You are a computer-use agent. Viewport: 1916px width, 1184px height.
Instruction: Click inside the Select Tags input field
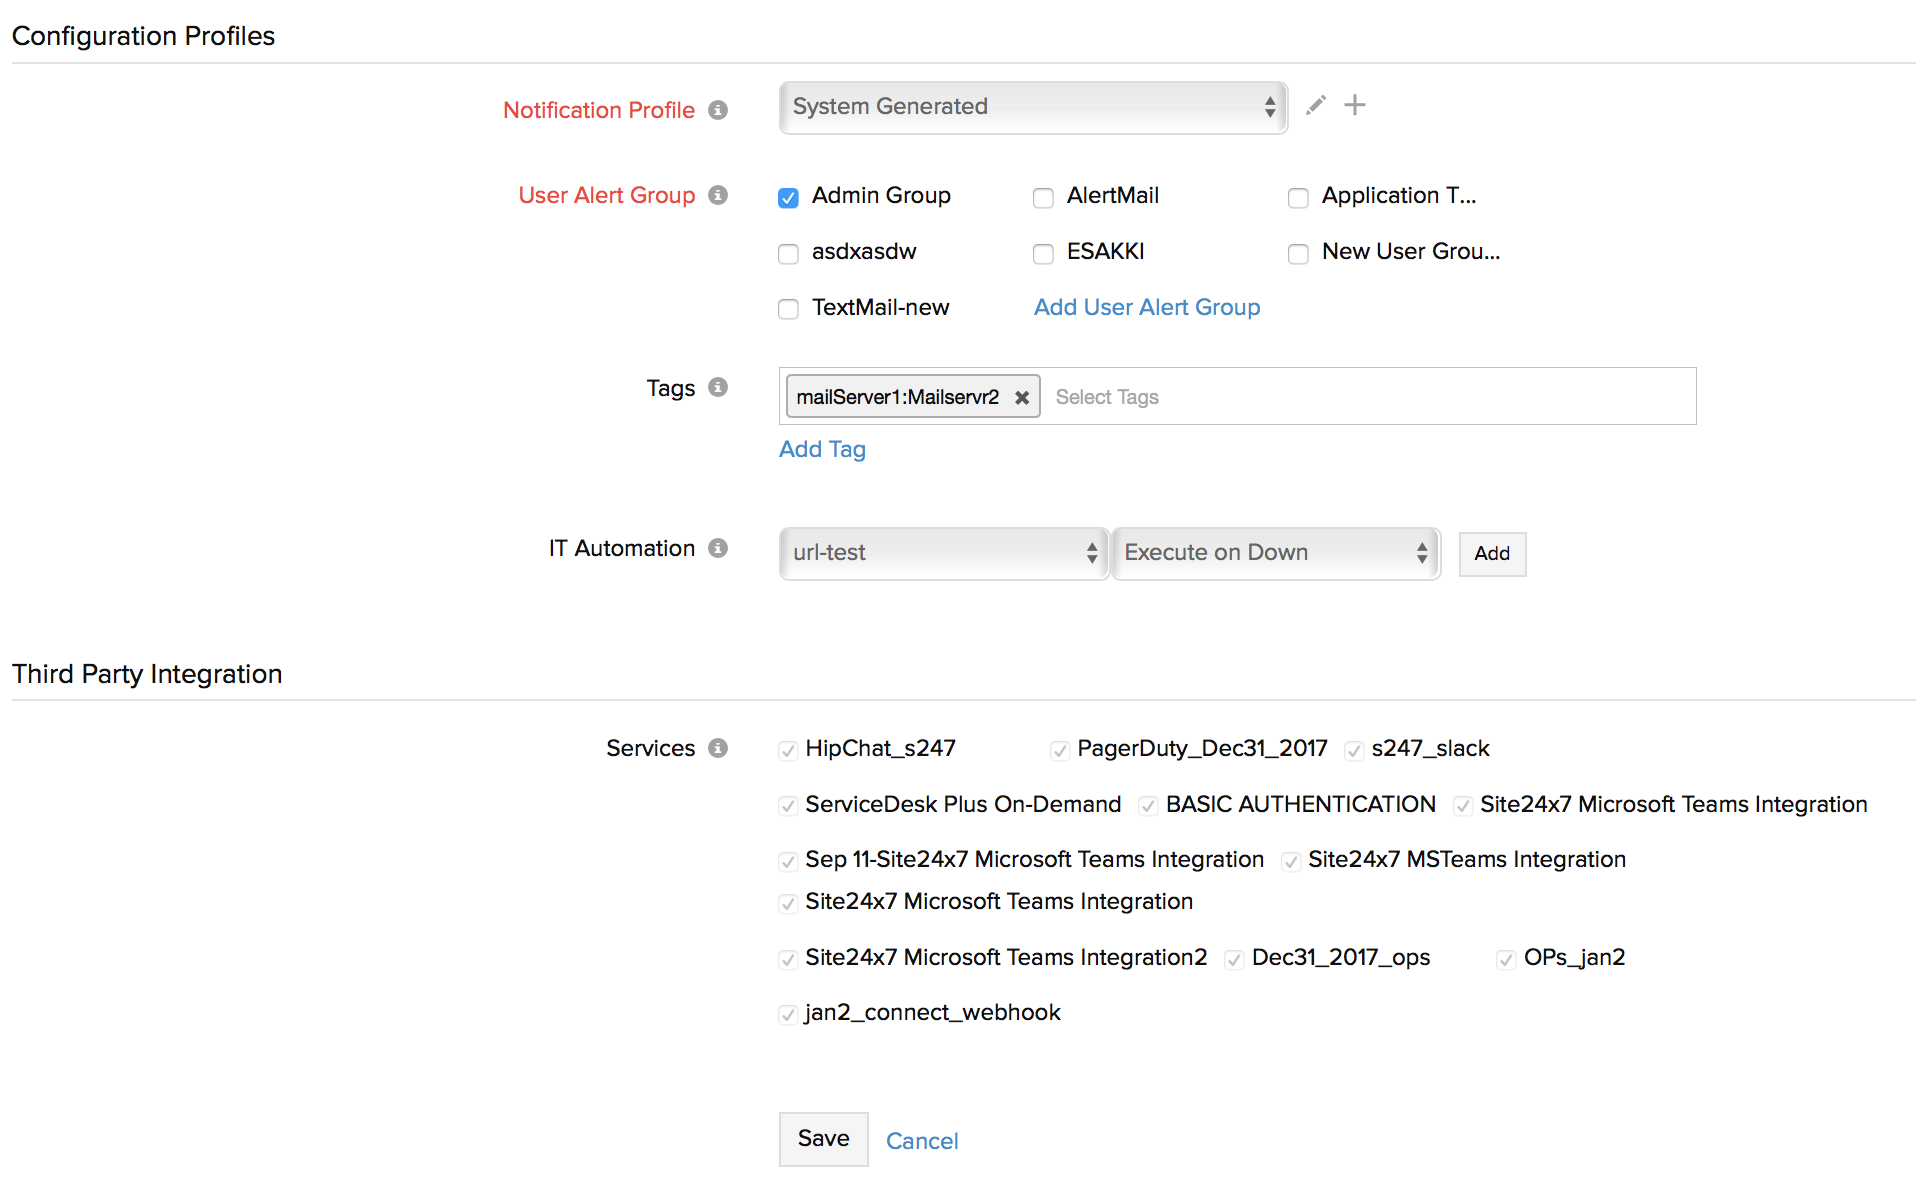(x=1360, y=397)
